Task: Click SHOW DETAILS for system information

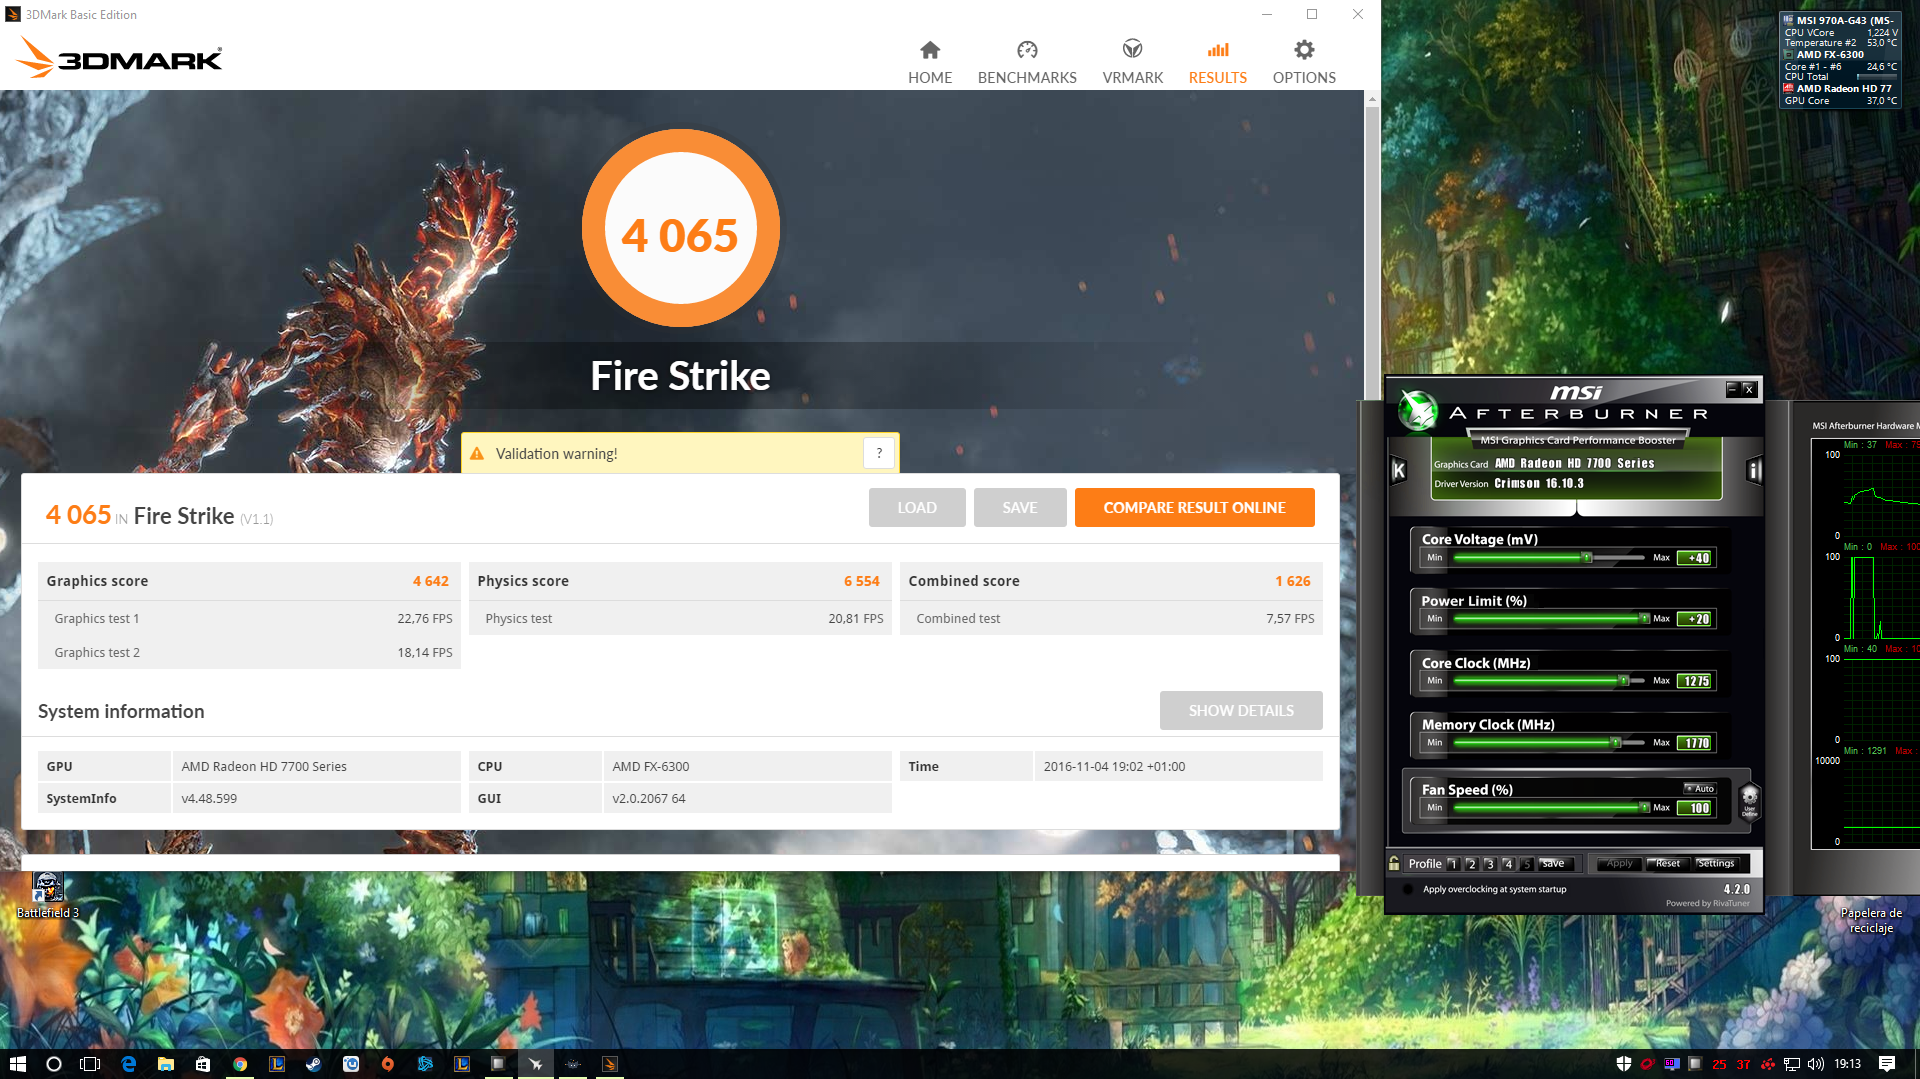Action: tap(1241, 710)
